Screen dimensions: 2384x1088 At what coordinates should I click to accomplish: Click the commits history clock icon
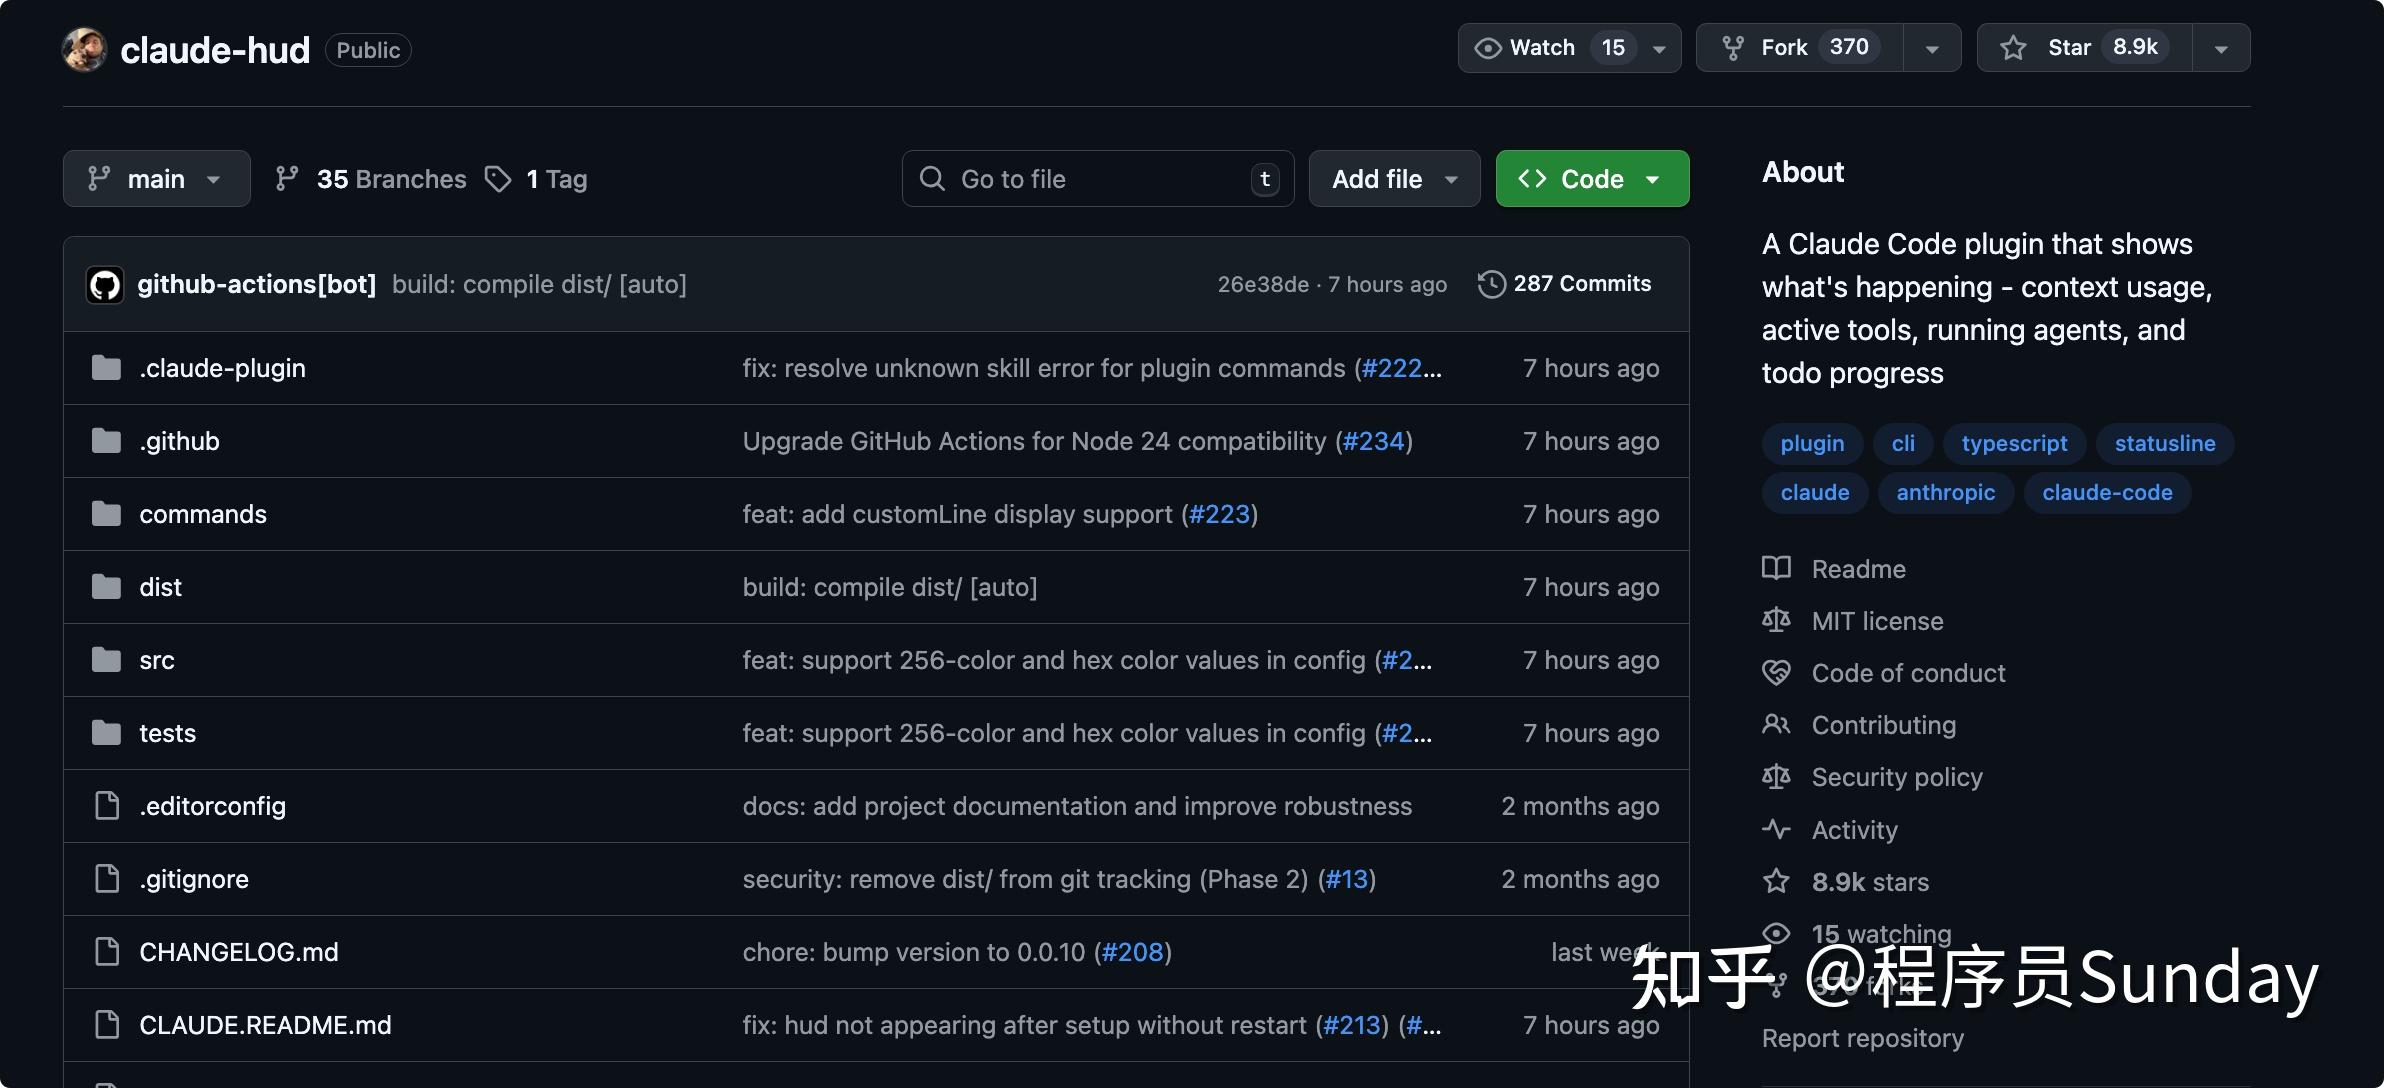click(1491, 284)
